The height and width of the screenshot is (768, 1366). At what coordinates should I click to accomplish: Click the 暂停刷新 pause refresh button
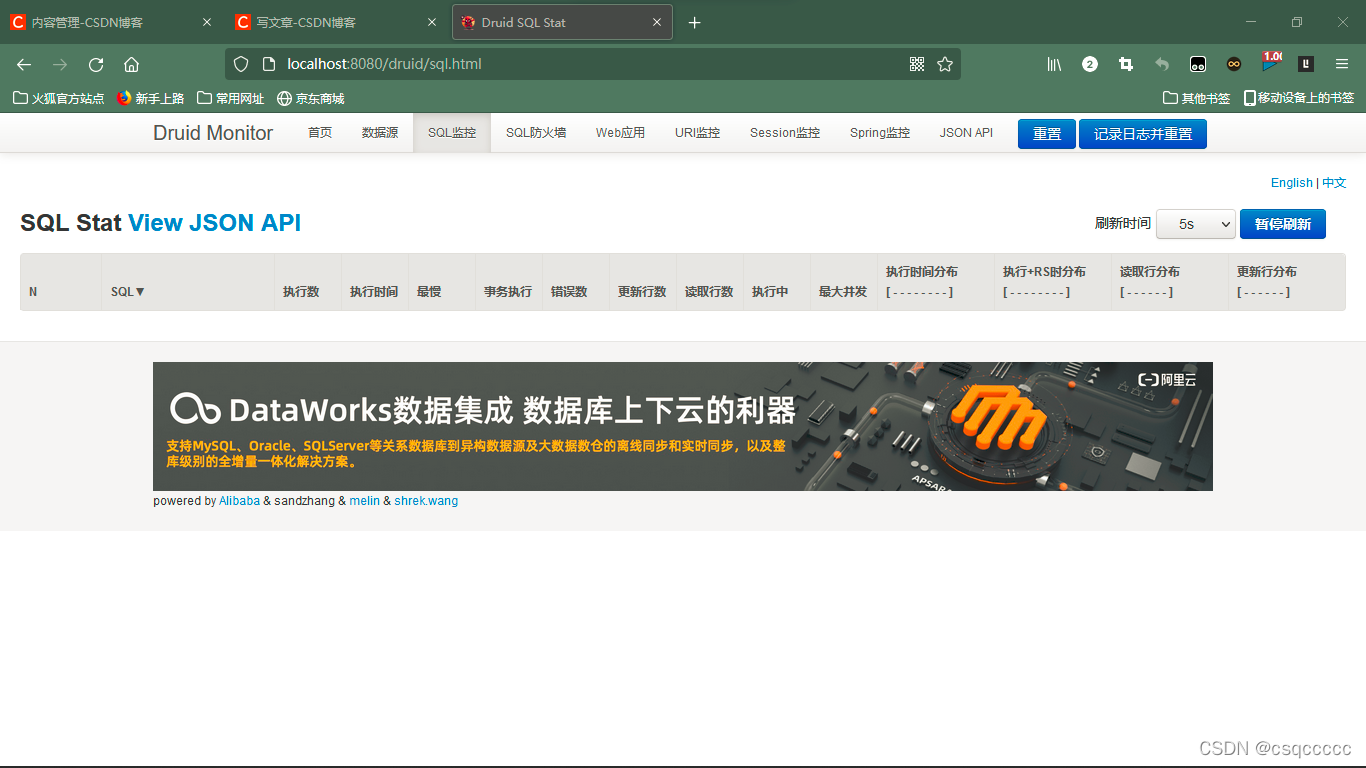click(1283, 224)
